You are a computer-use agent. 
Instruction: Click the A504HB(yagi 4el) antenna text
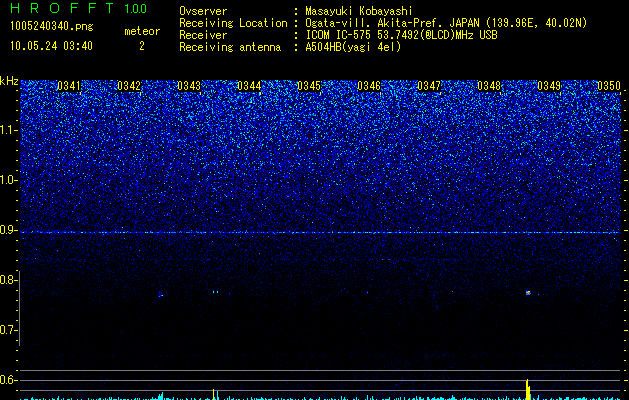[353, 47]
